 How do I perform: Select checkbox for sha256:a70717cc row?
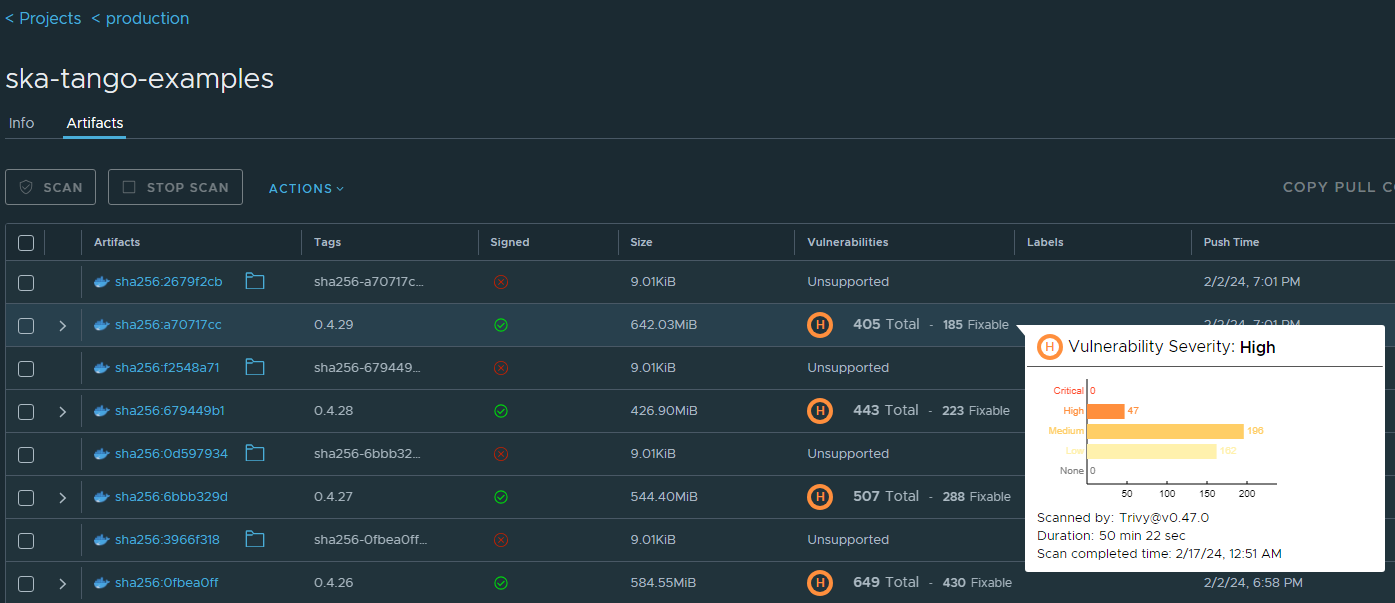pyautogui.click(x=26, y=326)
